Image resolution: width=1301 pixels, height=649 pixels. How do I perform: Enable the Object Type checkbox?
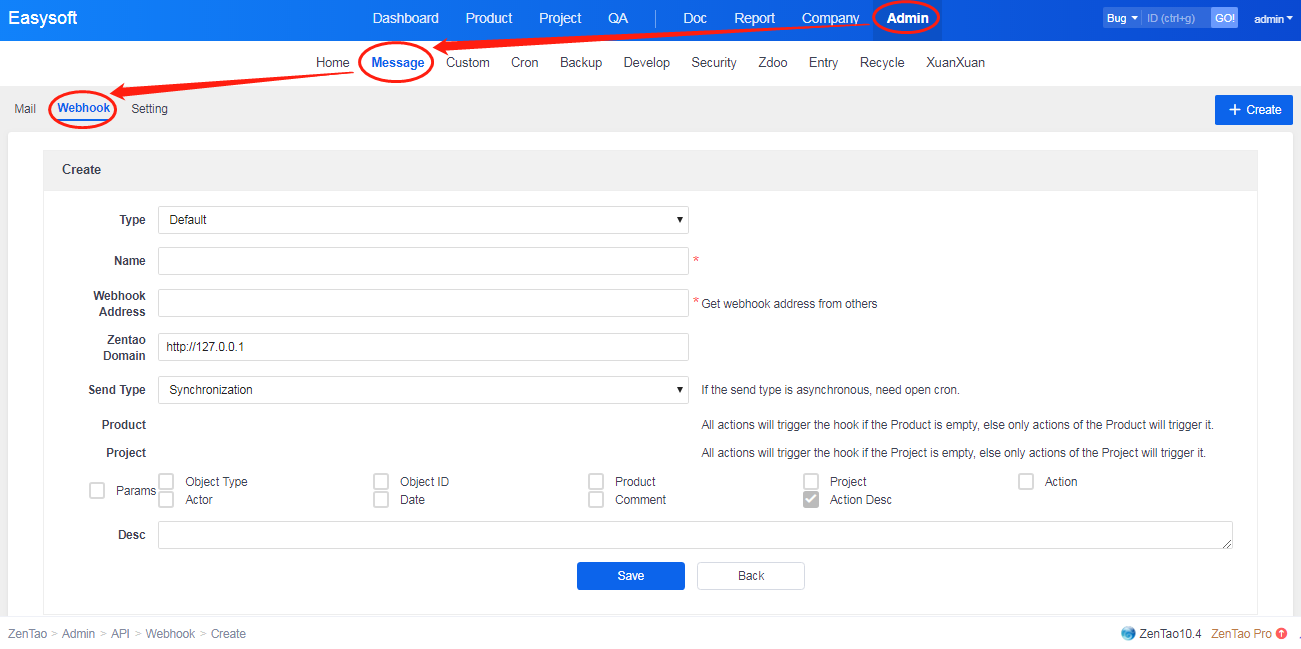coord(166,482)
